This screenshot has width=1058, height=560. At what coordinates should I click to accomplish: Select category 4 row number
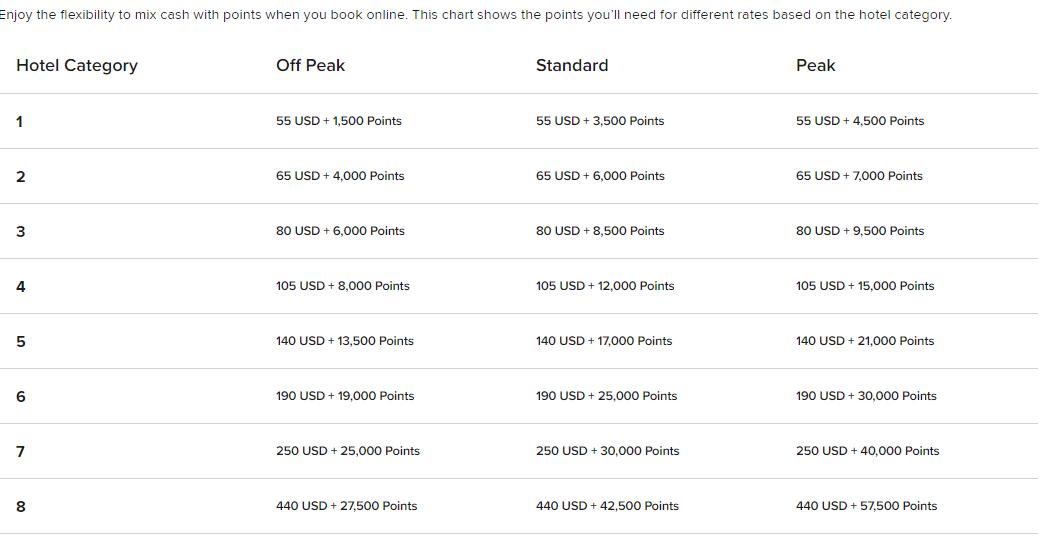(x=21, y=287)
